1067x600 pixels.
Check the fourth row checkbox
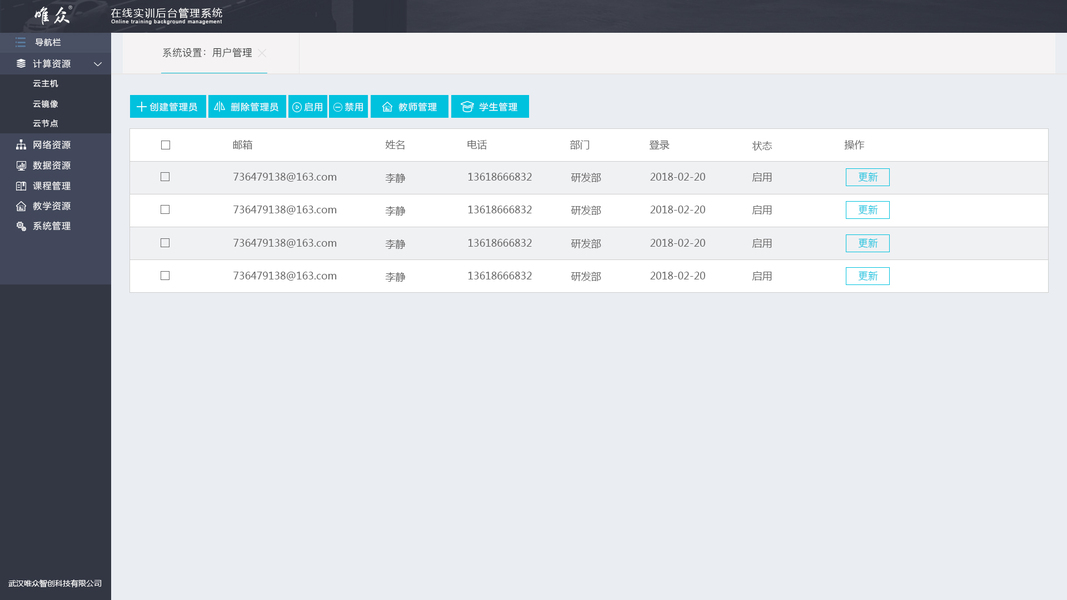pyautogui.click(x=165, y=276)
